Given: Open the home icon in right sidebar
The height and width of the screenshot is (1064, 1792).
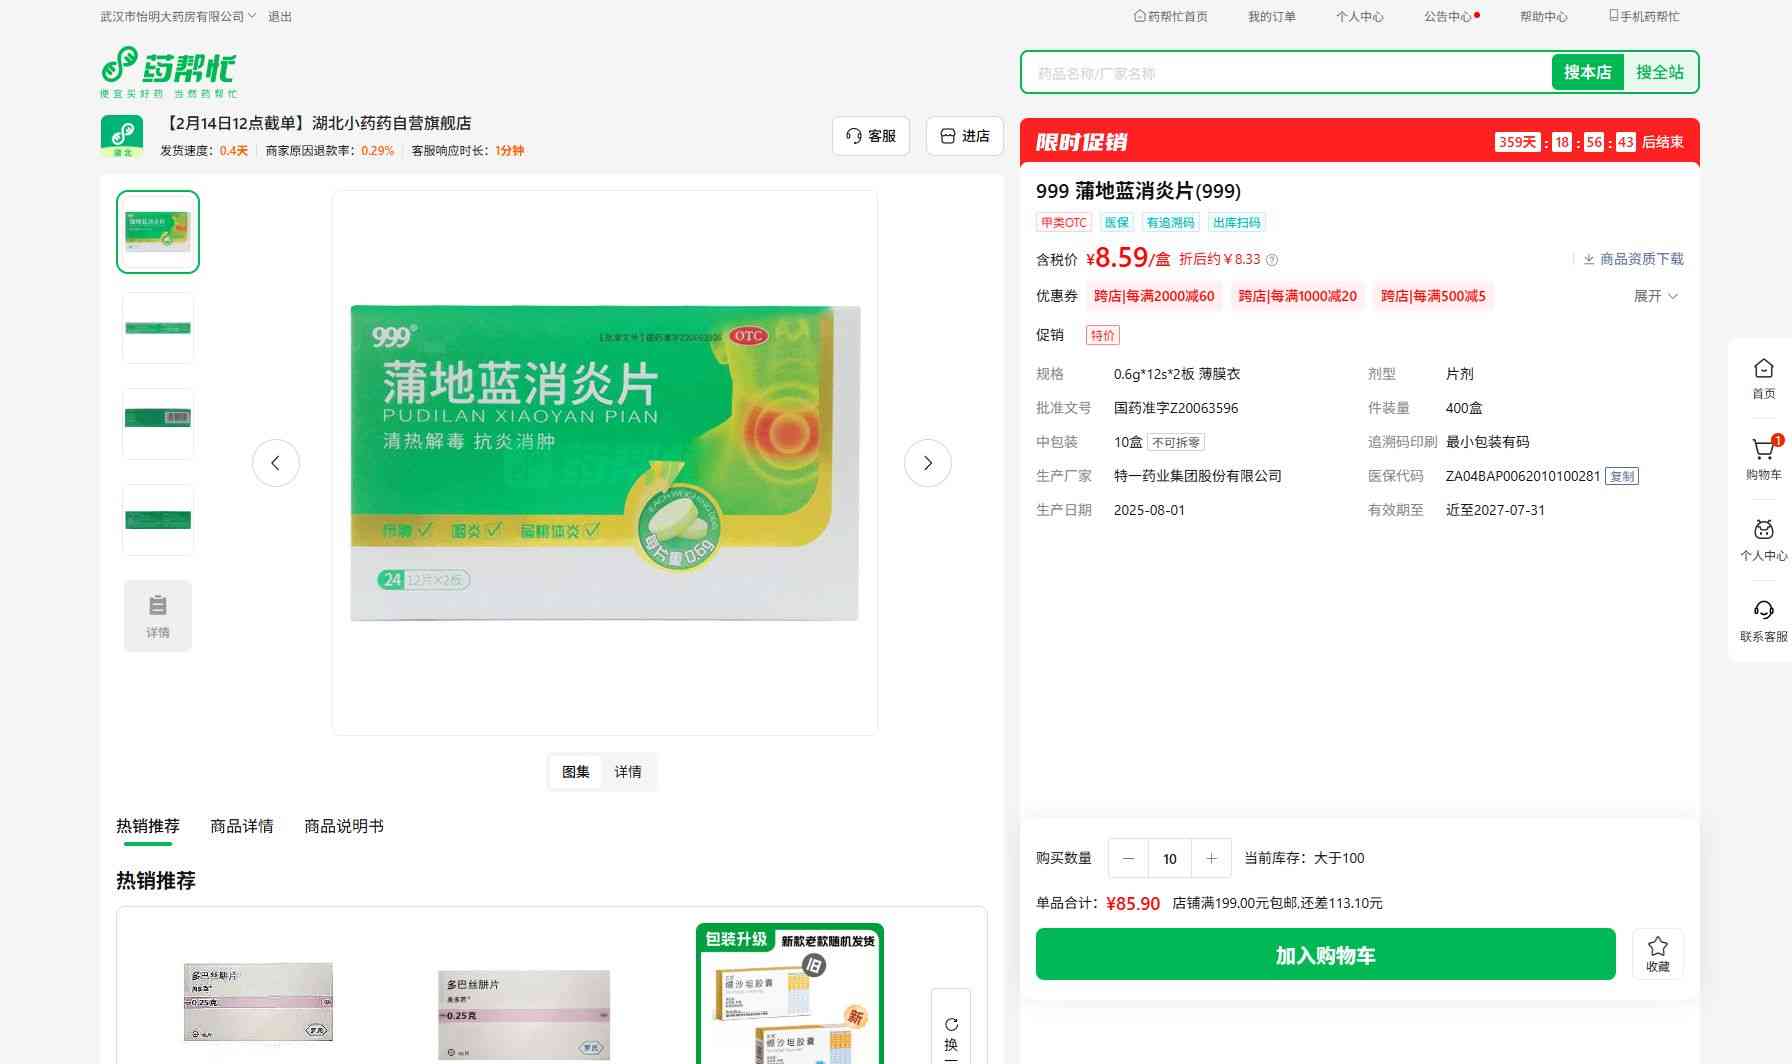Looking at the screenshot, I should tap(1763, 370).
